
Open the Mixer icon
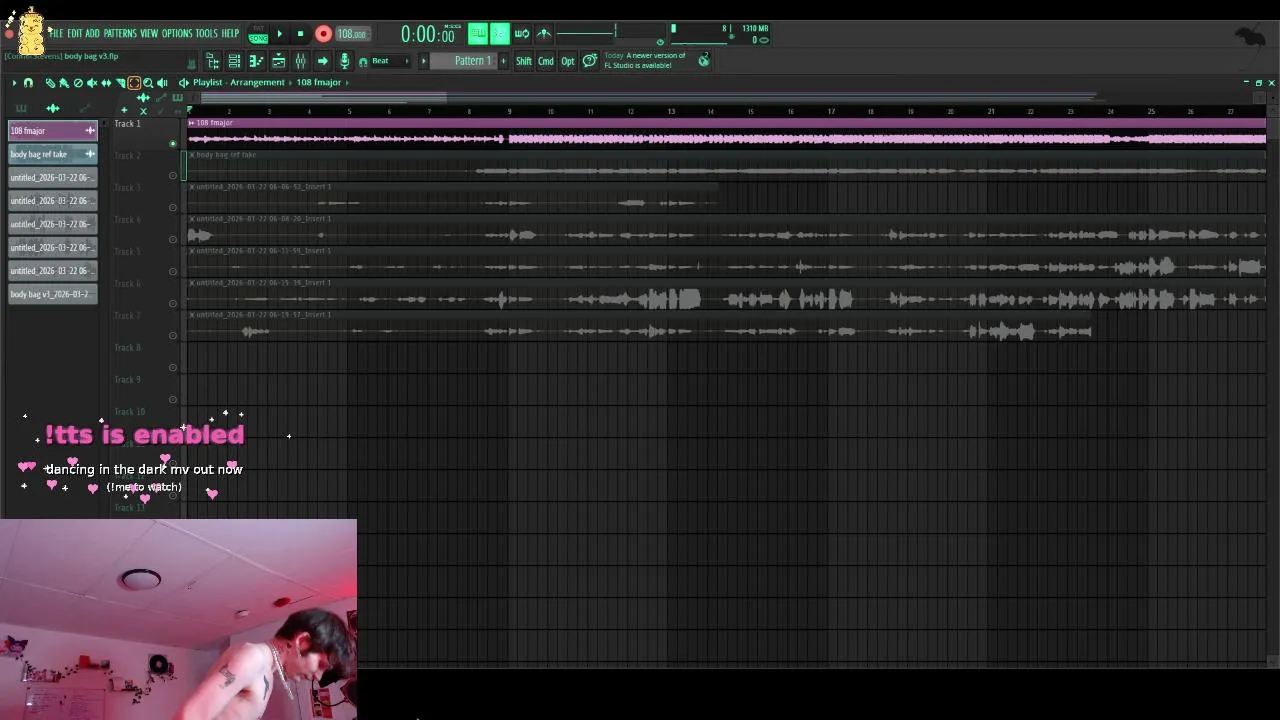coord(300,61)
